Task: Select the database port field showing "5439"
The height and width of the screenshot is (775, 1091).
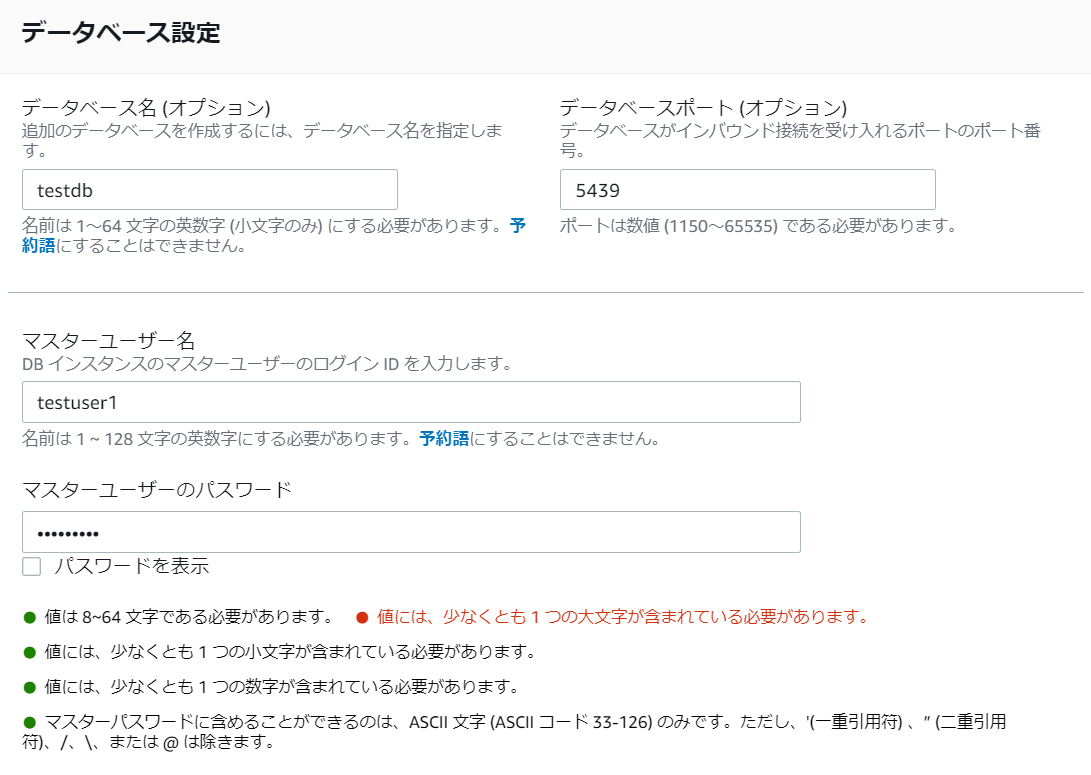Action: coord(747,189)
